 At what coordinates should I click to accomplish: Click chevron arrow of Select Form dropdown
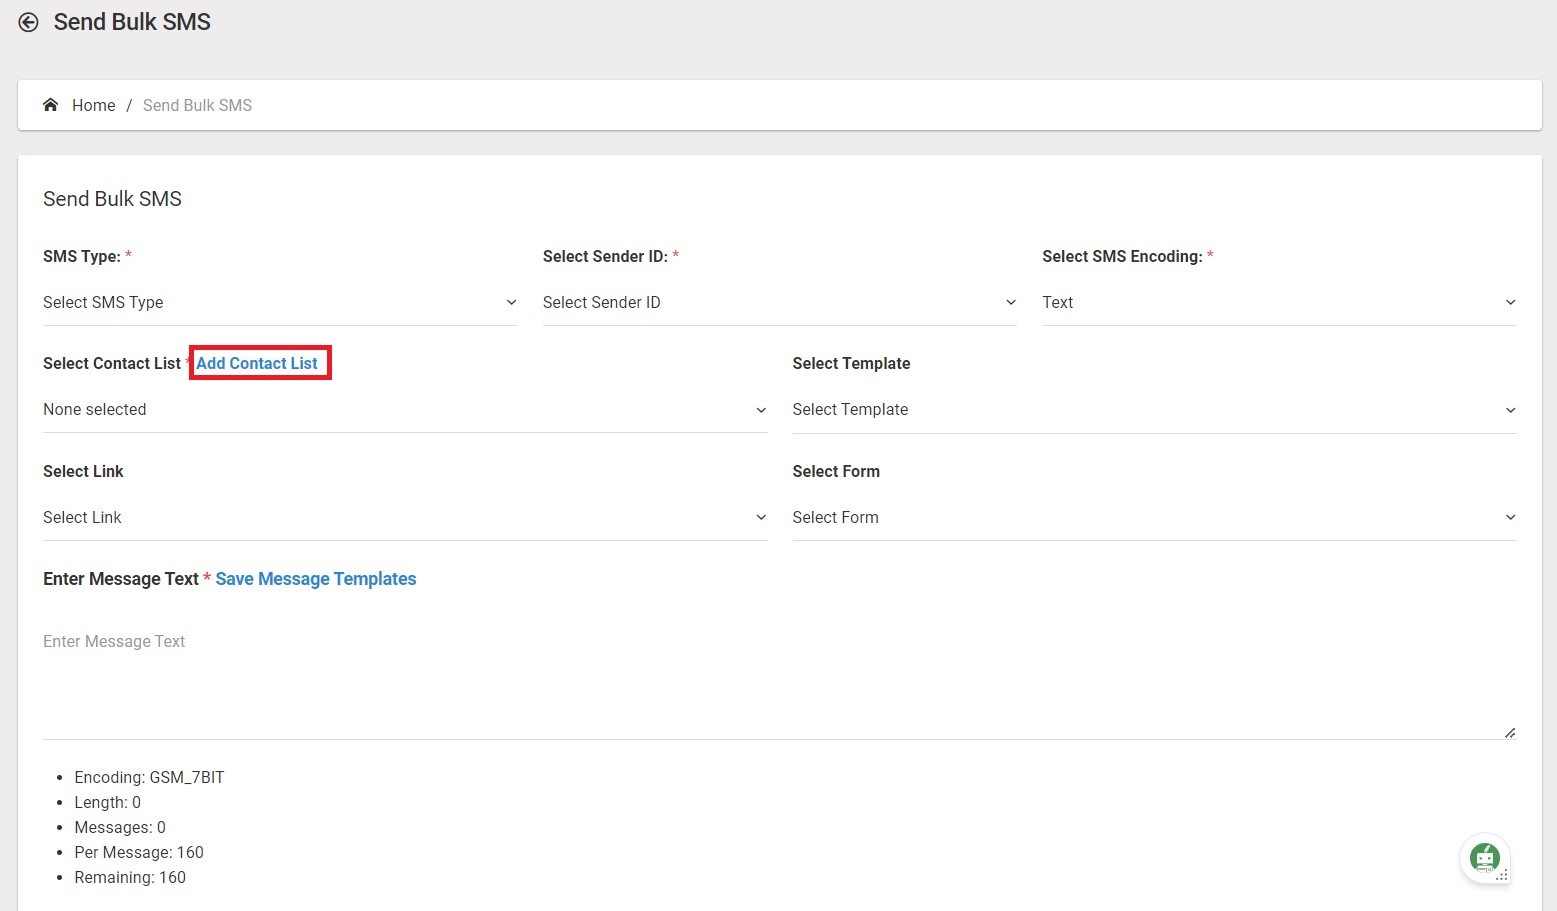1510,518
